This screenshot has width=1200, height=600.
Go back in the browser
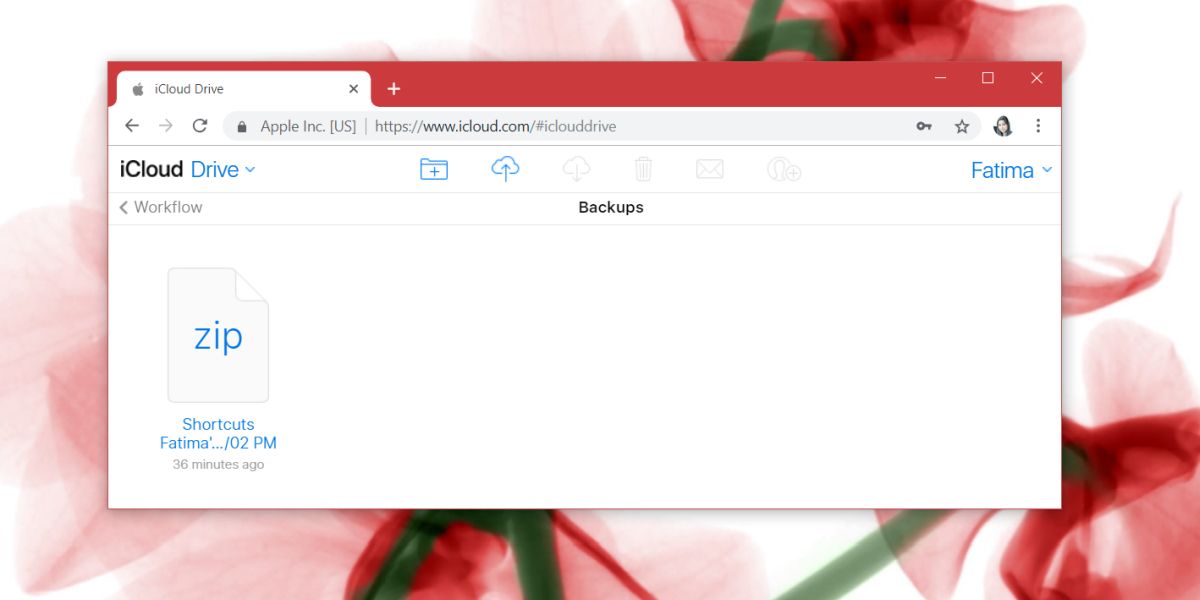pyautogui.click(x=132, y=126)
